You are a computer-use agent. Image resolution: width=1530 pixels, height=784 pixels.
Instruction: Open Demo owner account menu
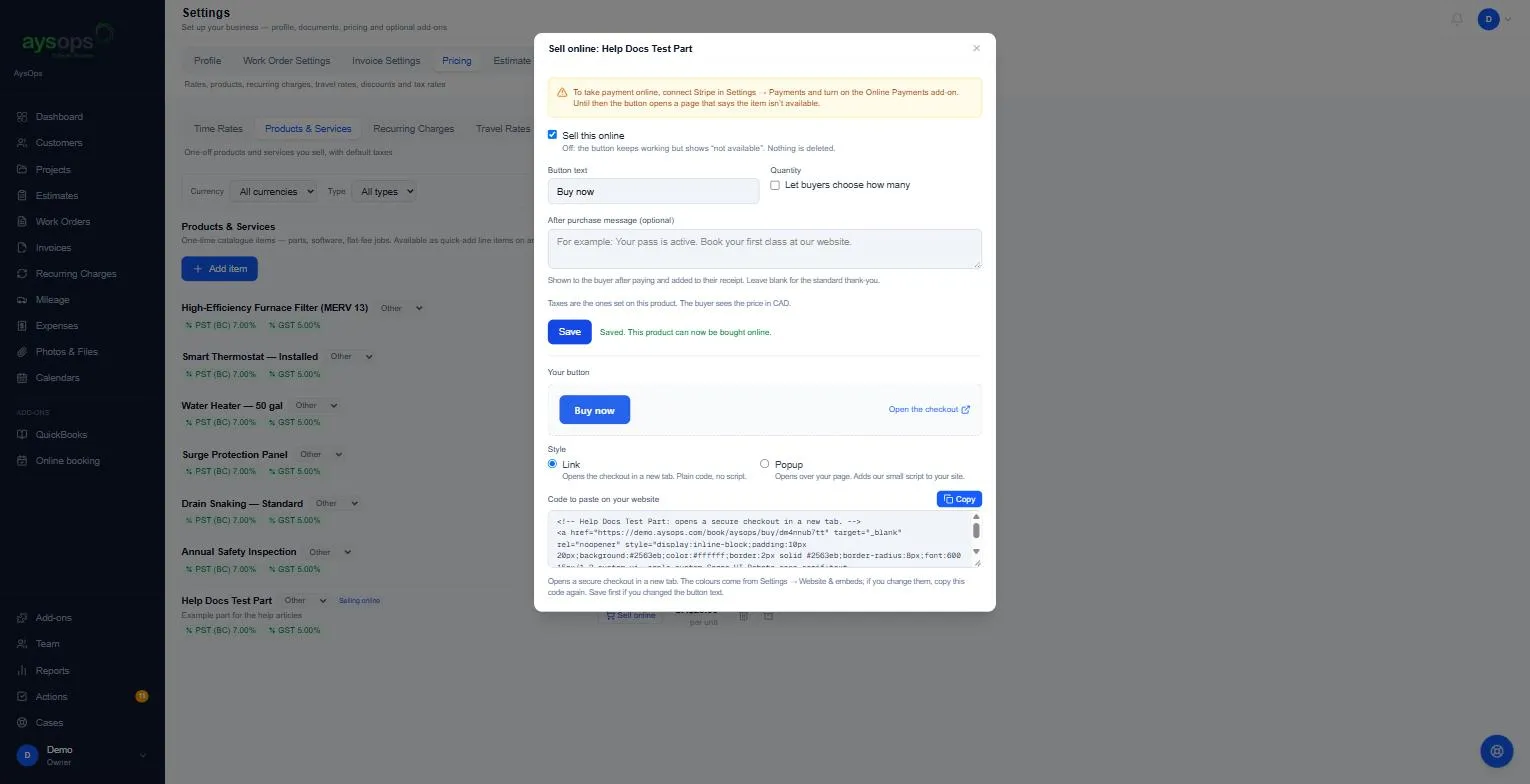(81, 755)
